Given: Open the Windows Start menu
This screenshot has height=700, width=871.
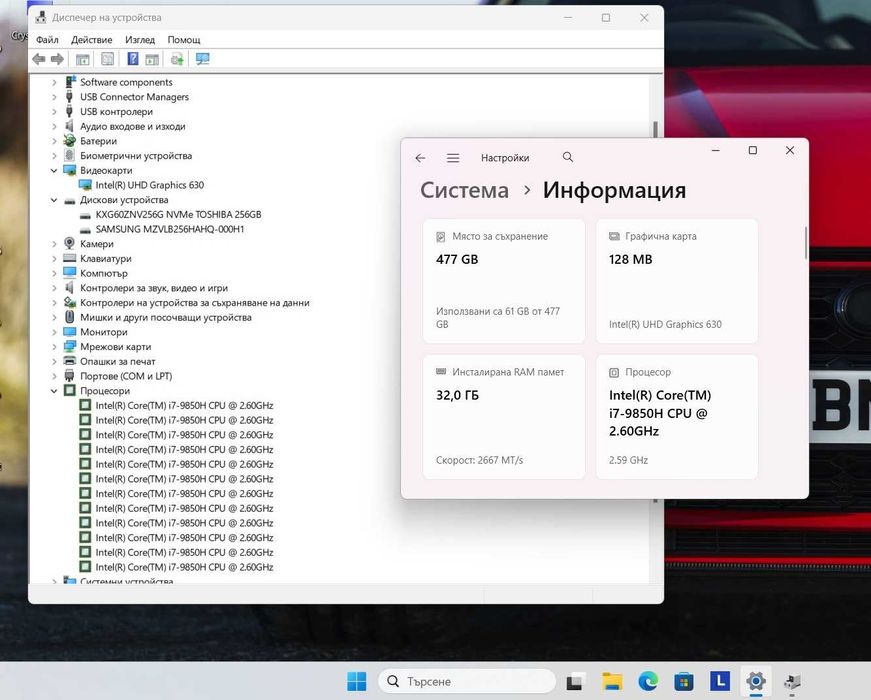Looking at the screenshot, I should [x=357, y=681].
